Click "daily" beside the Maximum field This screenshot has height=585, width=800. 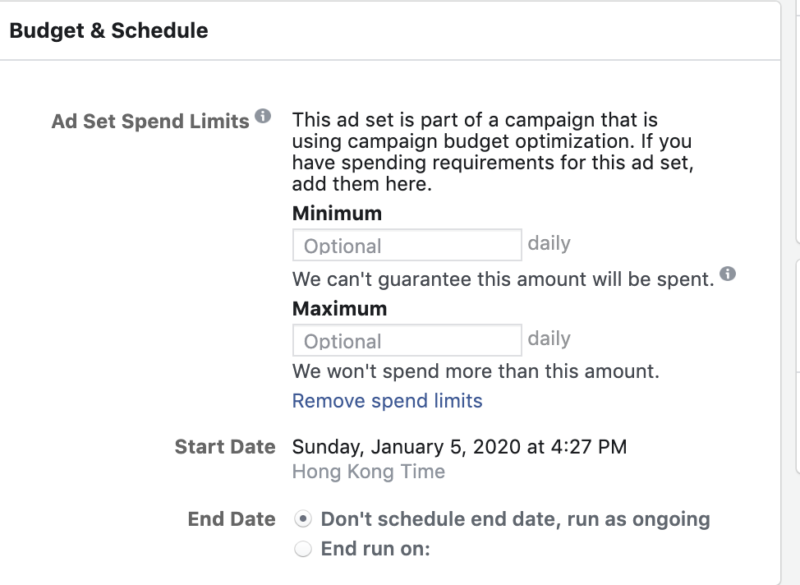click(x=549, y=338)
